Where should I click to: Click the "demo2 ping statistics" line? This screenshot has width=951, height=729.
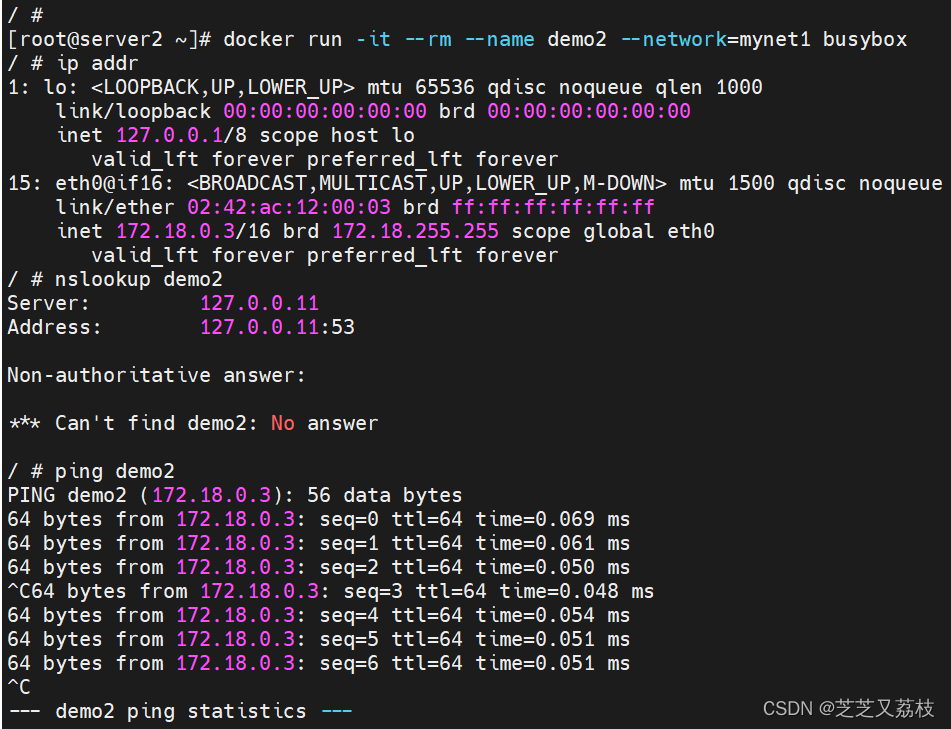click(180, 711)
